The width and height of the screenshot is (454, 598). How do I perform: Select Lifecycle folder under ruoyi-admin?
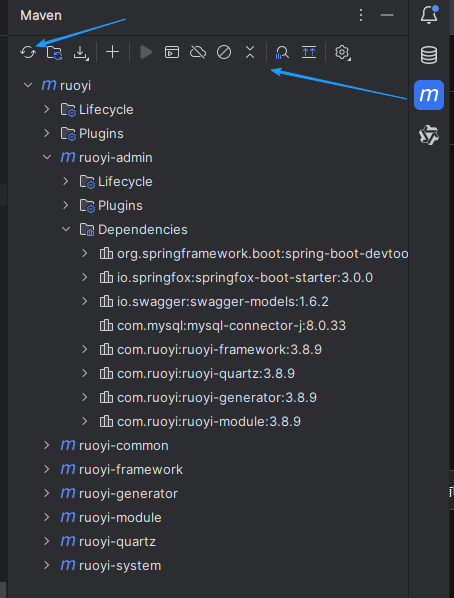click(208, 182)
